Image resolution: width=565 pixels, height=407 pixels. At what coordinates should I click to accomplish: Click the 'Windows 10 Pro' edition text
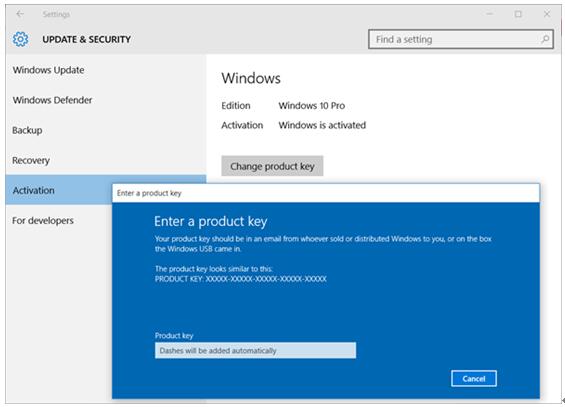click(x=312, y=106)
